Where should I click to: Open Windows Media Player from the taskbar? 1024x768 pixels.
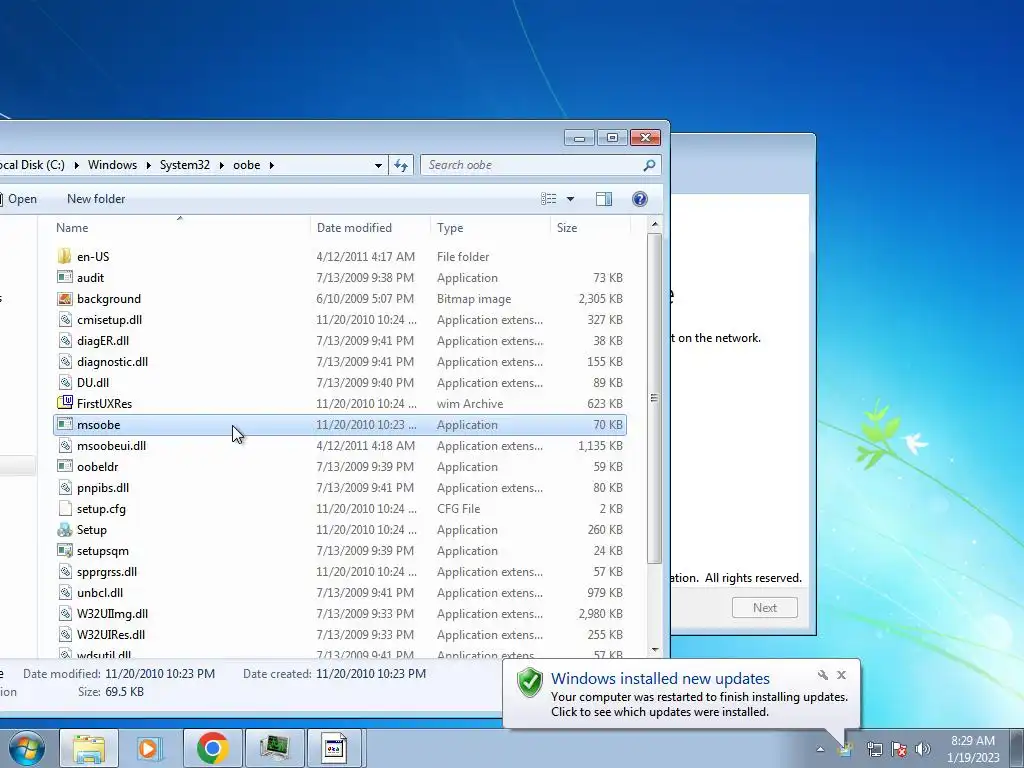pyautogui.click(x=149, y=748)
